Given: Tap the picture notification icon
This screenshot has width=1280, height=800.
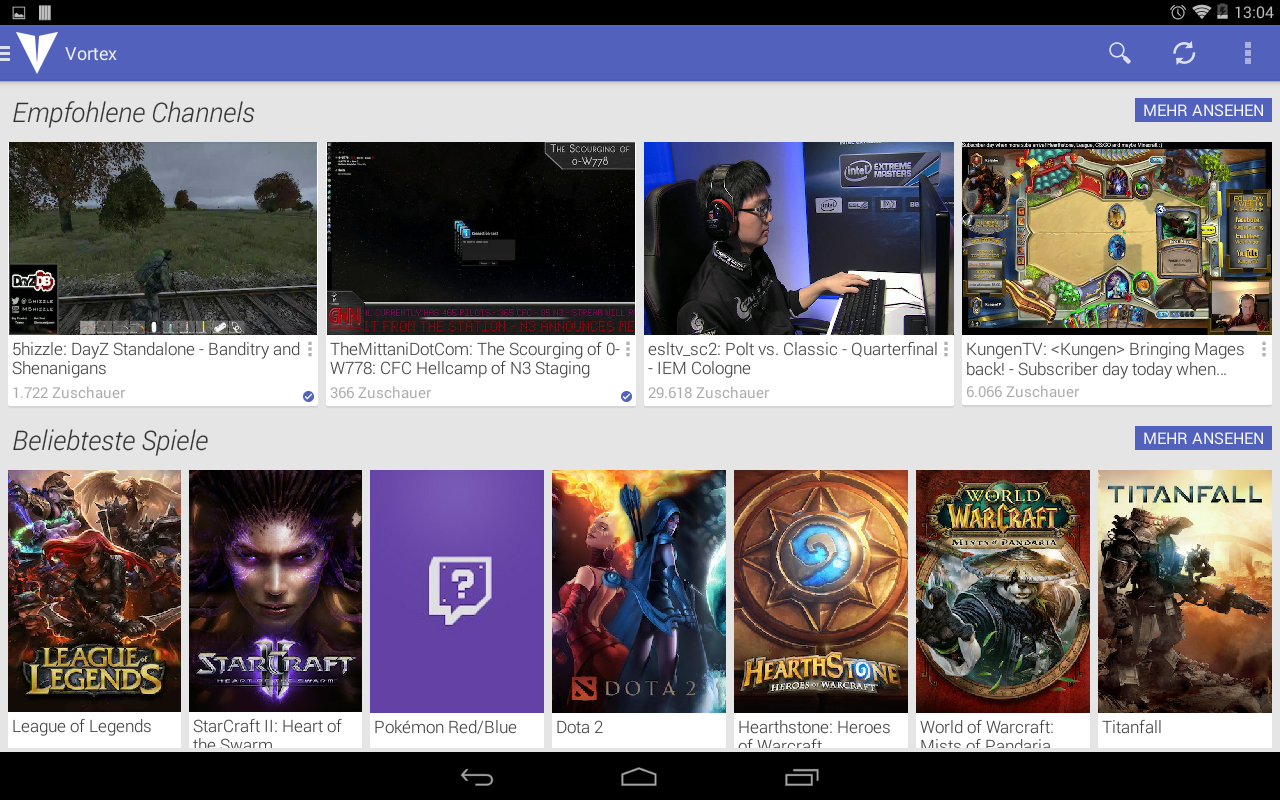Looking at the screenshot, I should [19, 12].
